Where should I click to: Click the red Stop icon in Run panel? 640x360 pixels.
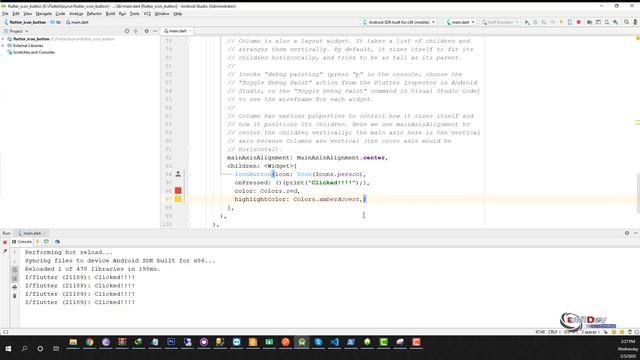pos(5,242)
